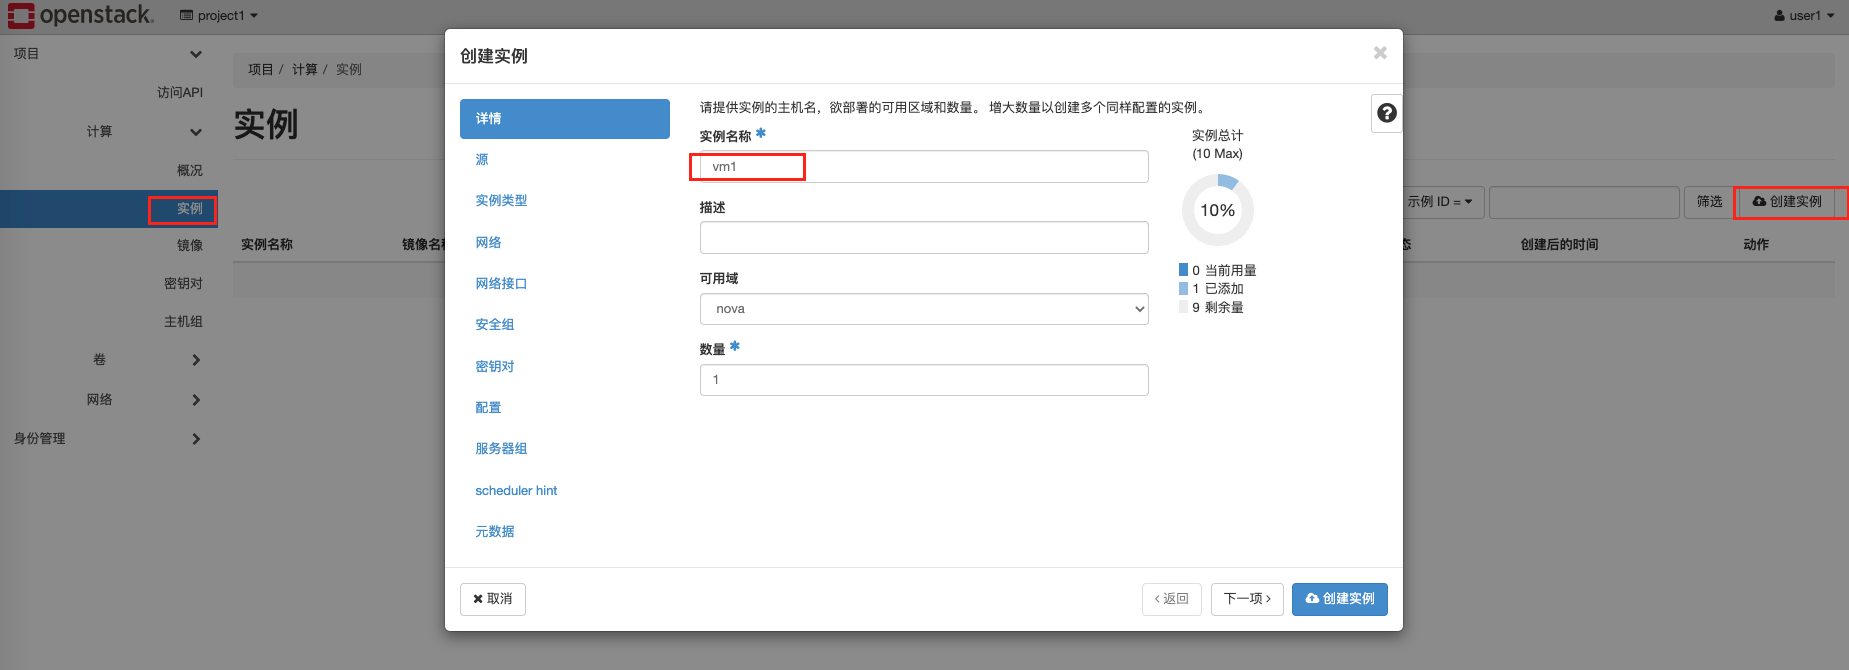Expand the 网络 sidebar group
The height and width of the screenshot is (670, 1849).
[142, 399]
